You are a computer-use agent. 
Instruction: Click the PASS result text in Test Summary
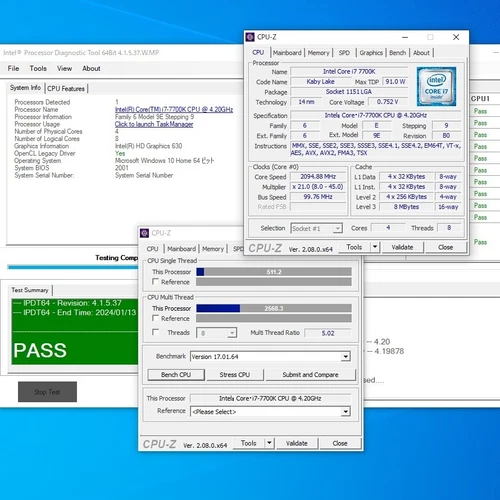point(40,350)
